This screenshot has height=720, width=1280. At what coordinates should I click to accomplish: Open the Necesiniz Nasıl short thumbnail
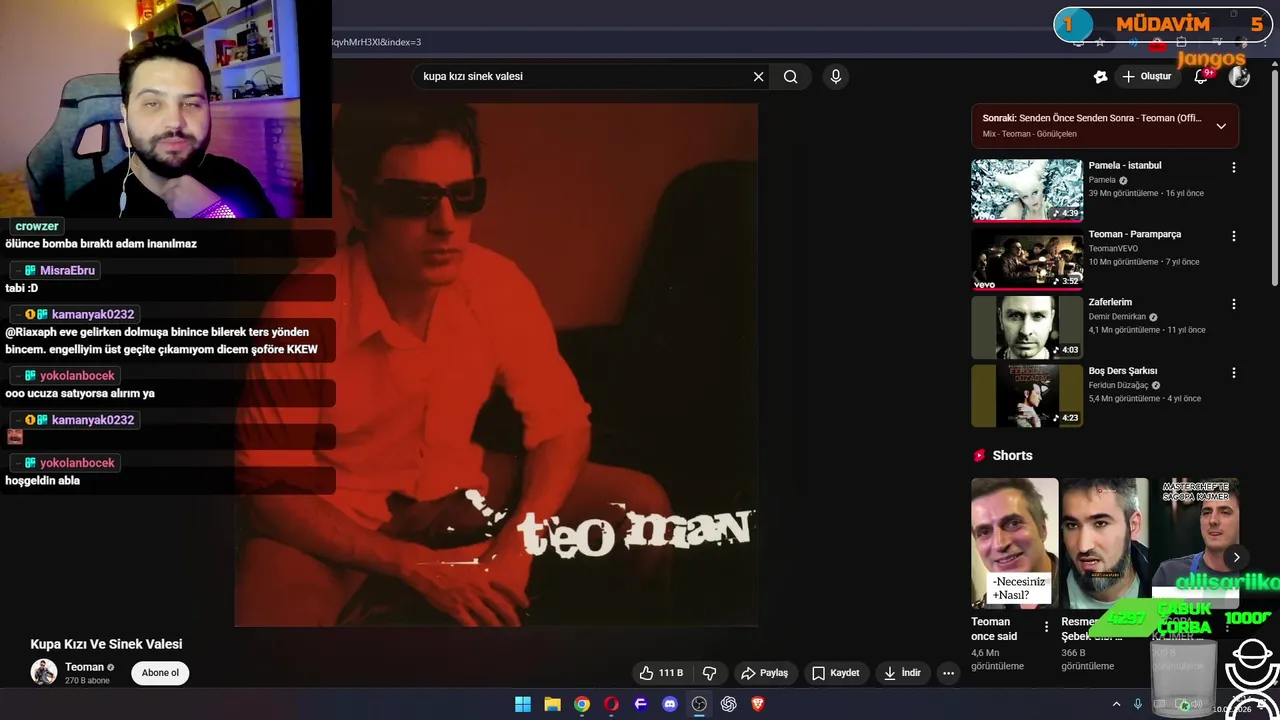coord(1014,543)
